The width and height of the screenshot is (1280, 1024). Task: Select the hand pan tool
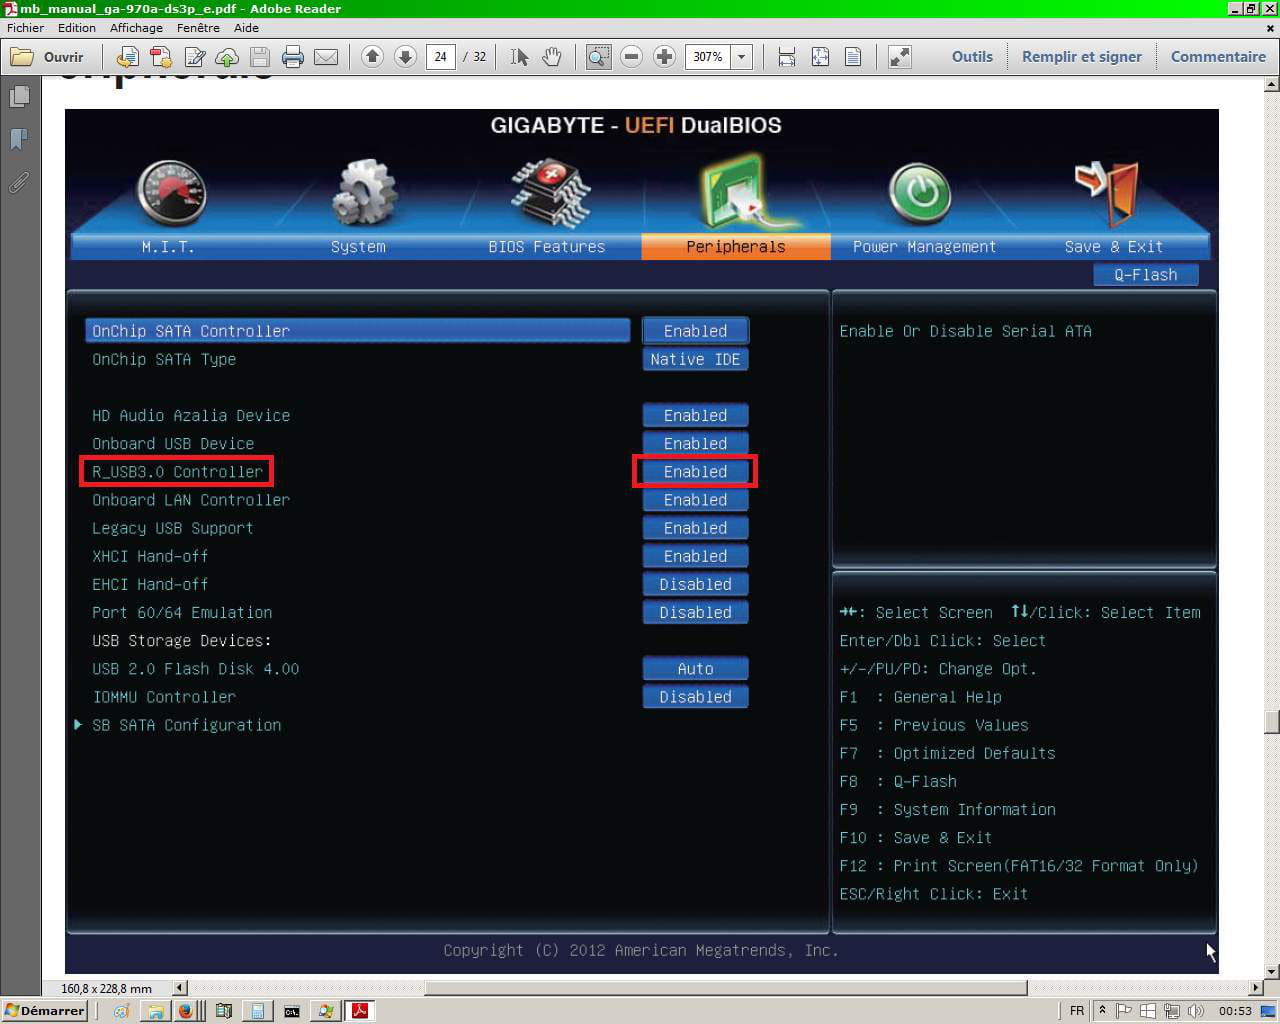(x=552, y=57)
